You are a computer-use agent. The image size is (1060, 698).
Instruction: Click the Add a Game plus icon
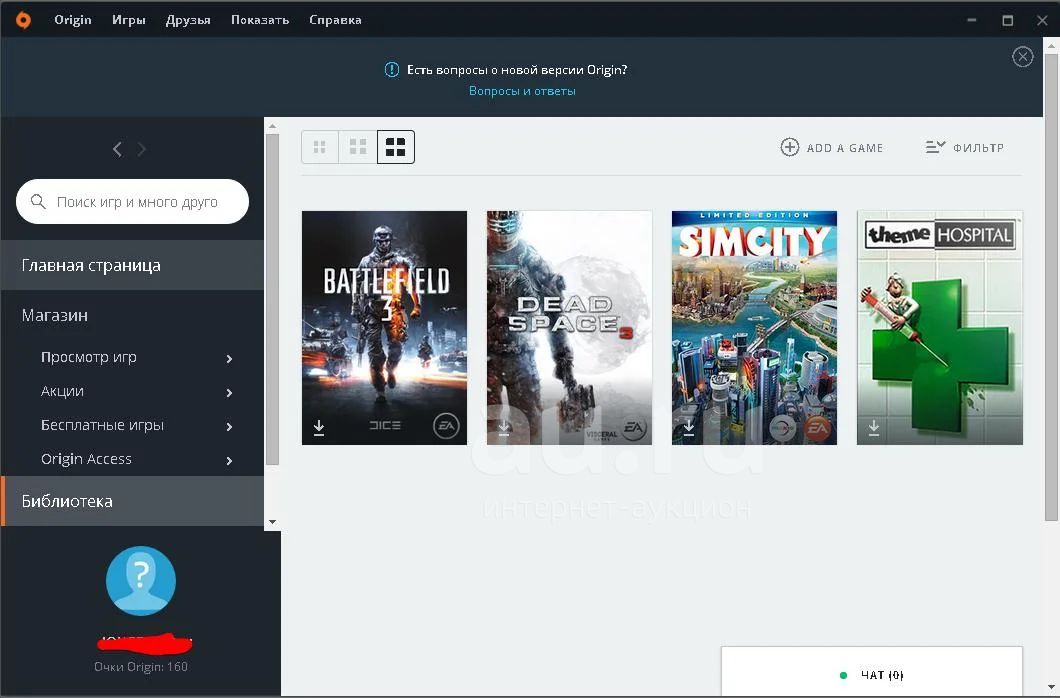[790, 147]
